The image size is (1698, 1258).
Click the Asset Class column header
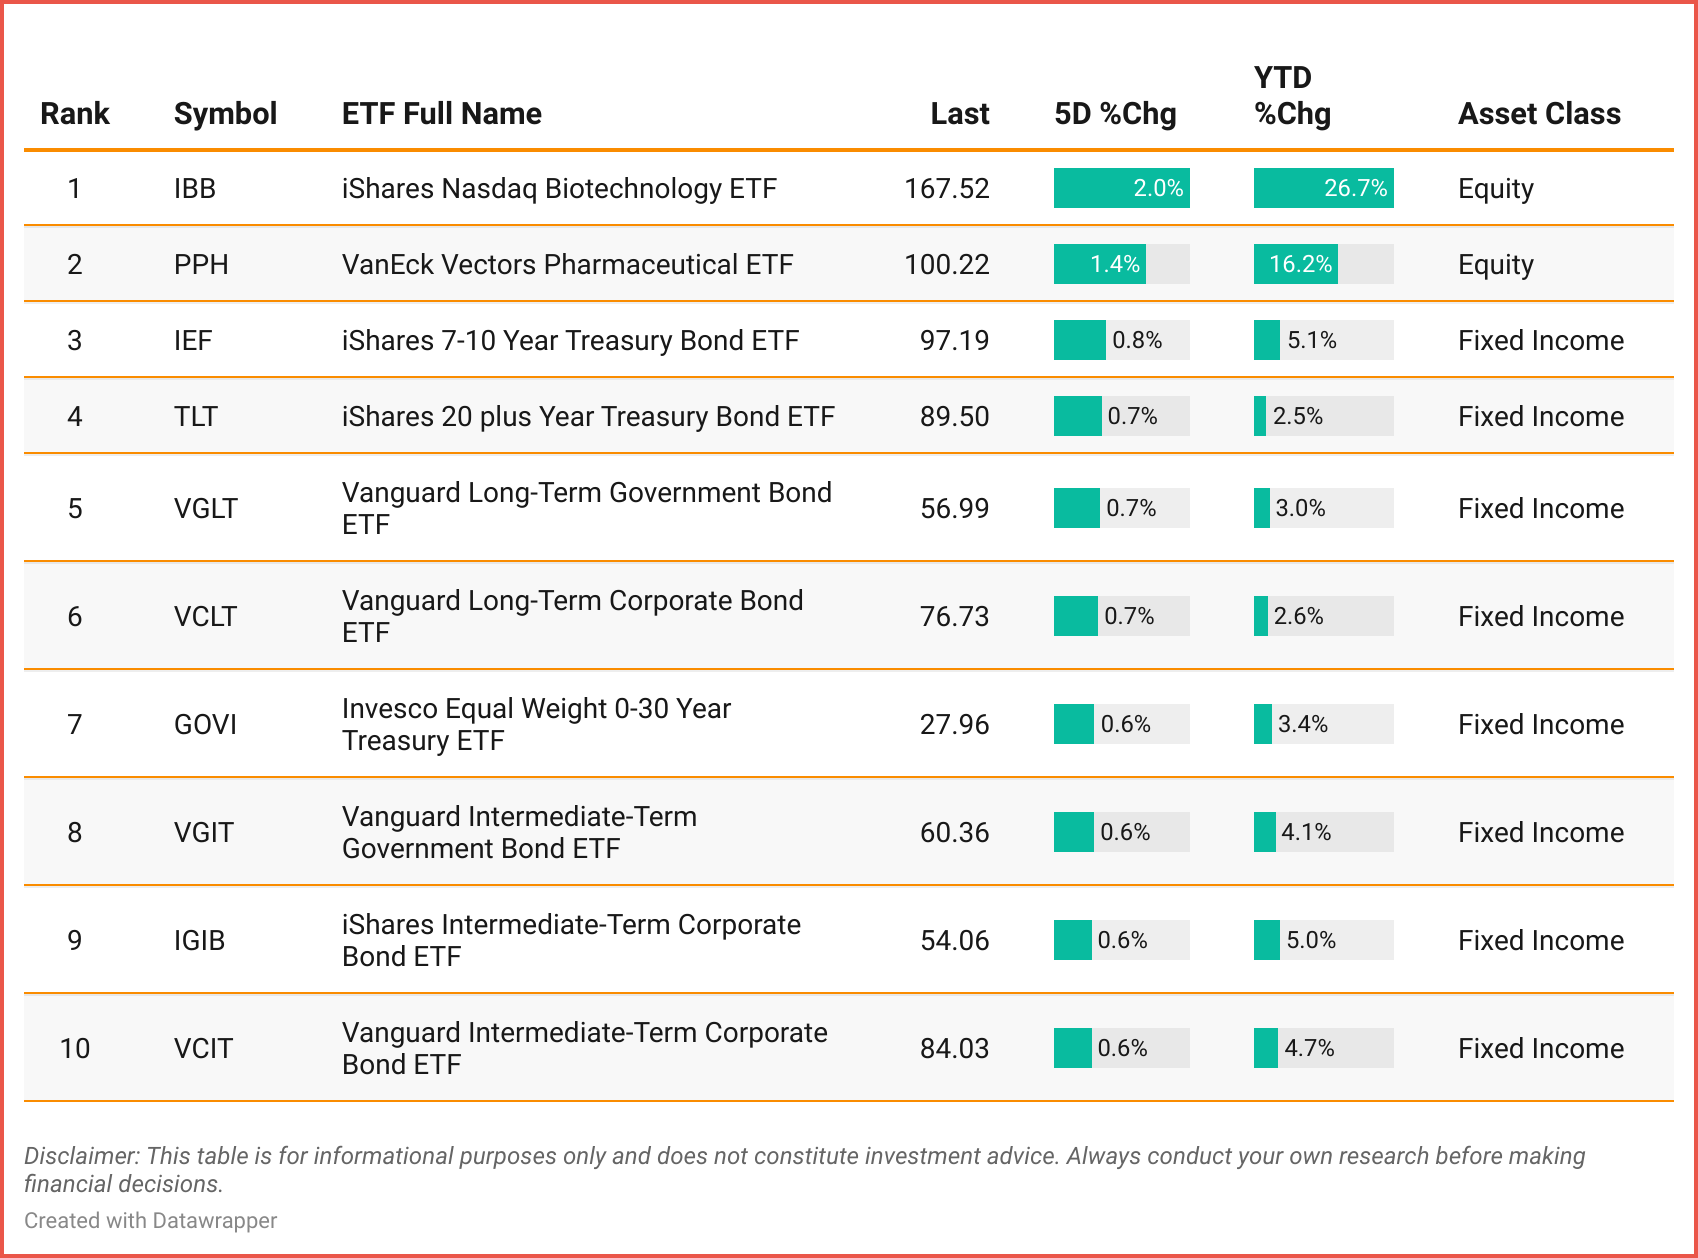[x=1539, y=114]
